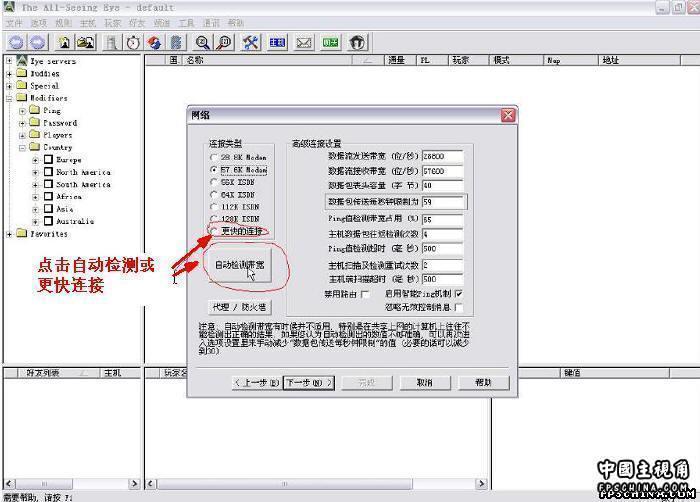Screen dimensions: 700x502
Task: Click the gray building toolbar icon
Action: [x=111, y=42]
